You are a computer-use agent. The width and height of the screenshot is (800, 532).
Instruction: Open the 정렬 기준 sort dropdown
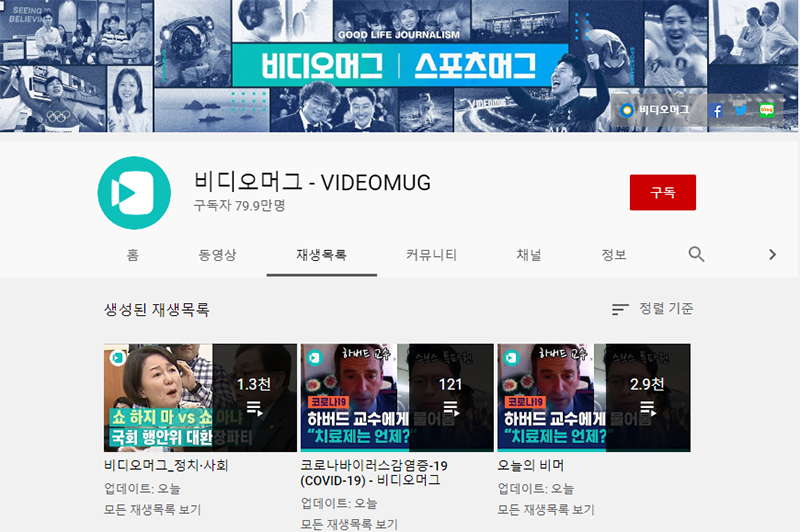(653, 309)
